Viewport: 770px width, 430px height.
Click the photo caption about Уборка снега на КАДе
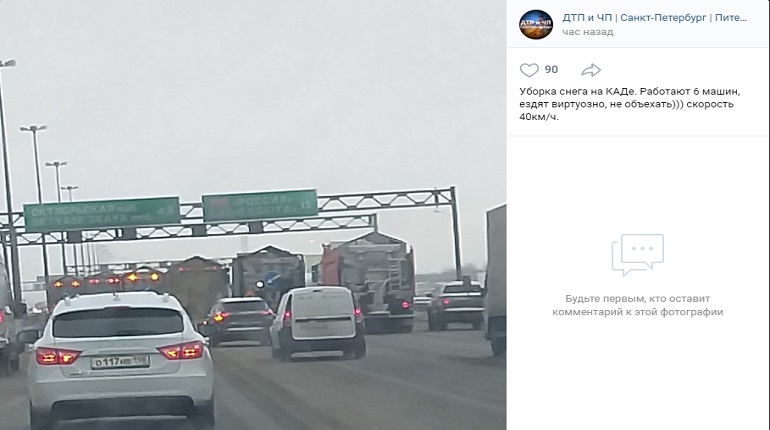pos(630,104)
